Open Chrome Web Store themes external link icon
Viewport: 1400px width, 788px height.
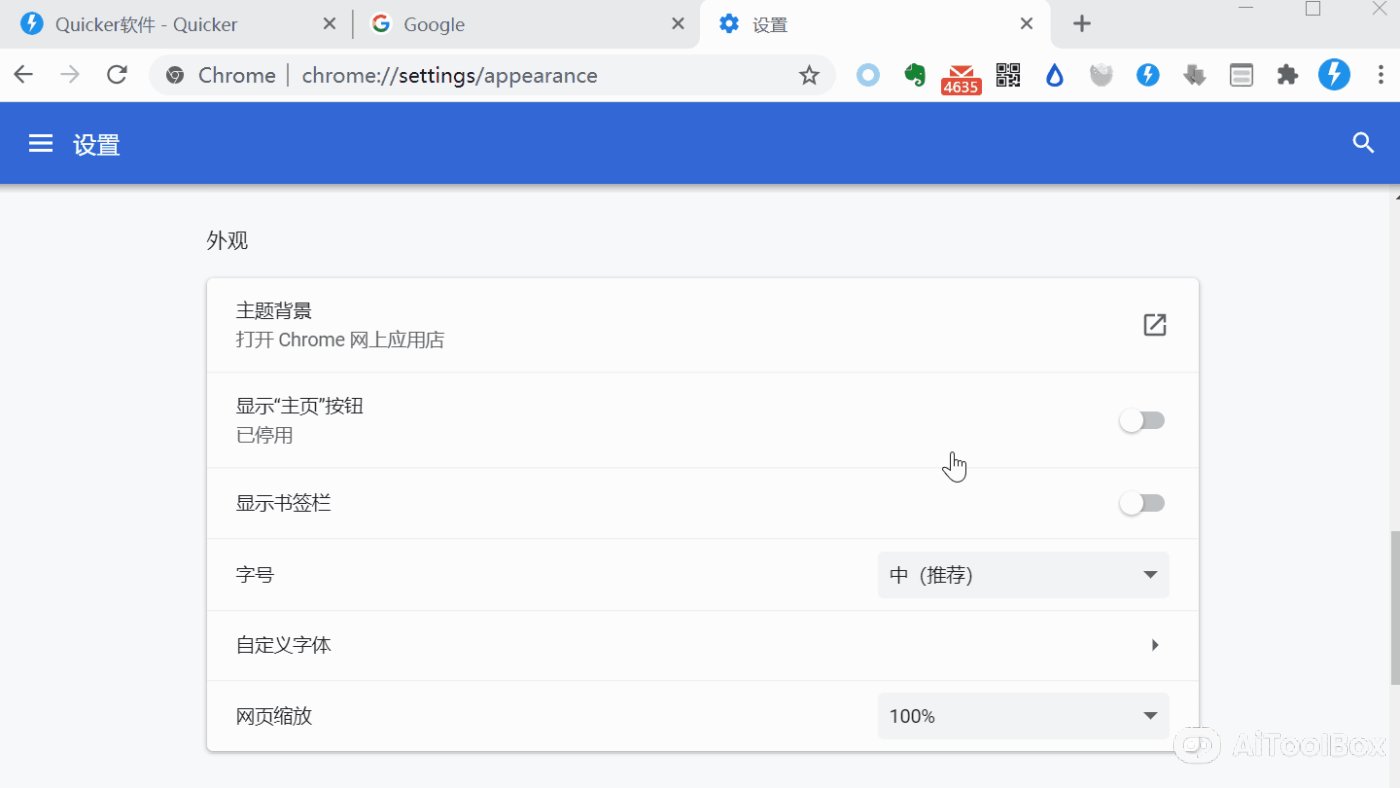click(x=1154, y=325)
